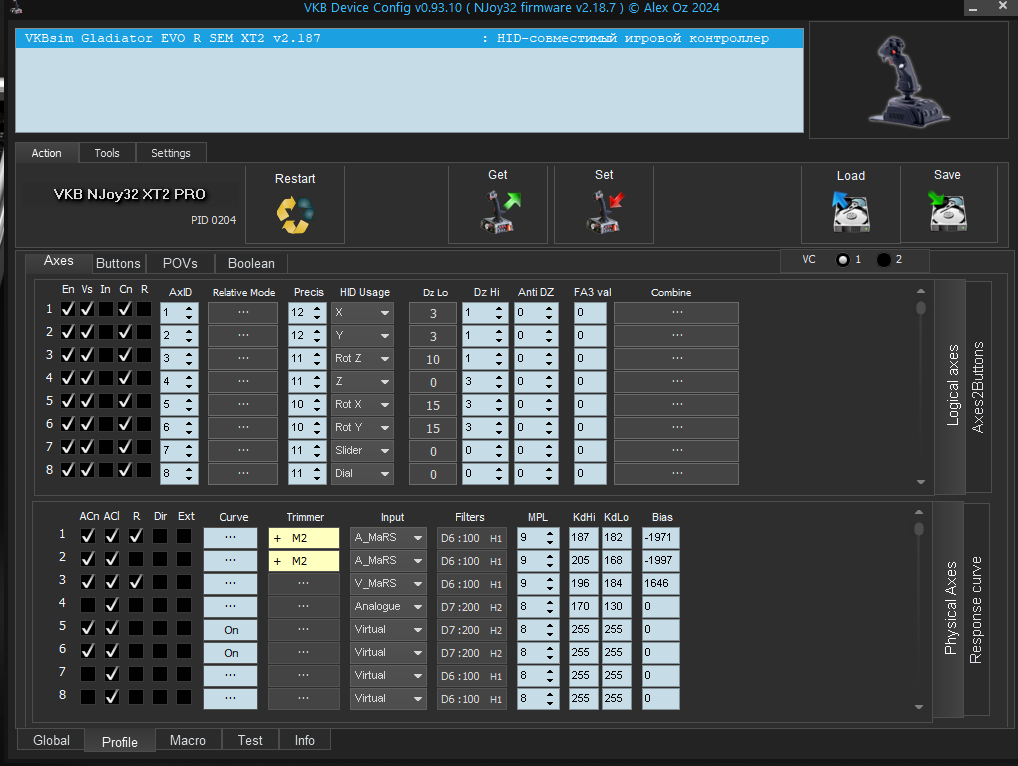Viewport: 1018px width, 766px height.
Task: Click KdLo field showing 130
Action: coord(616,606)
